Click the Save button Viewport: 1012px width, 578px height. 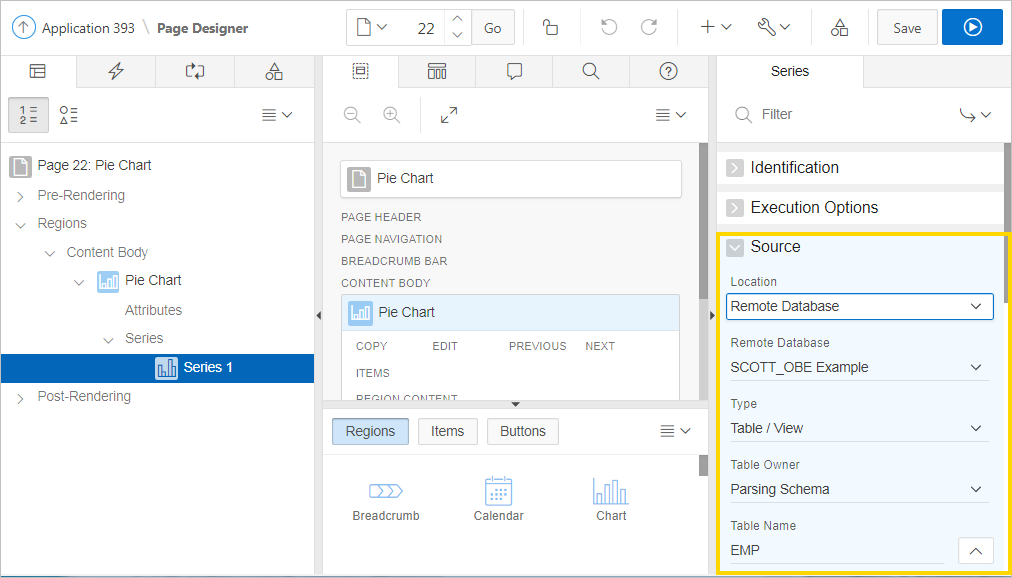coord(907,28)
